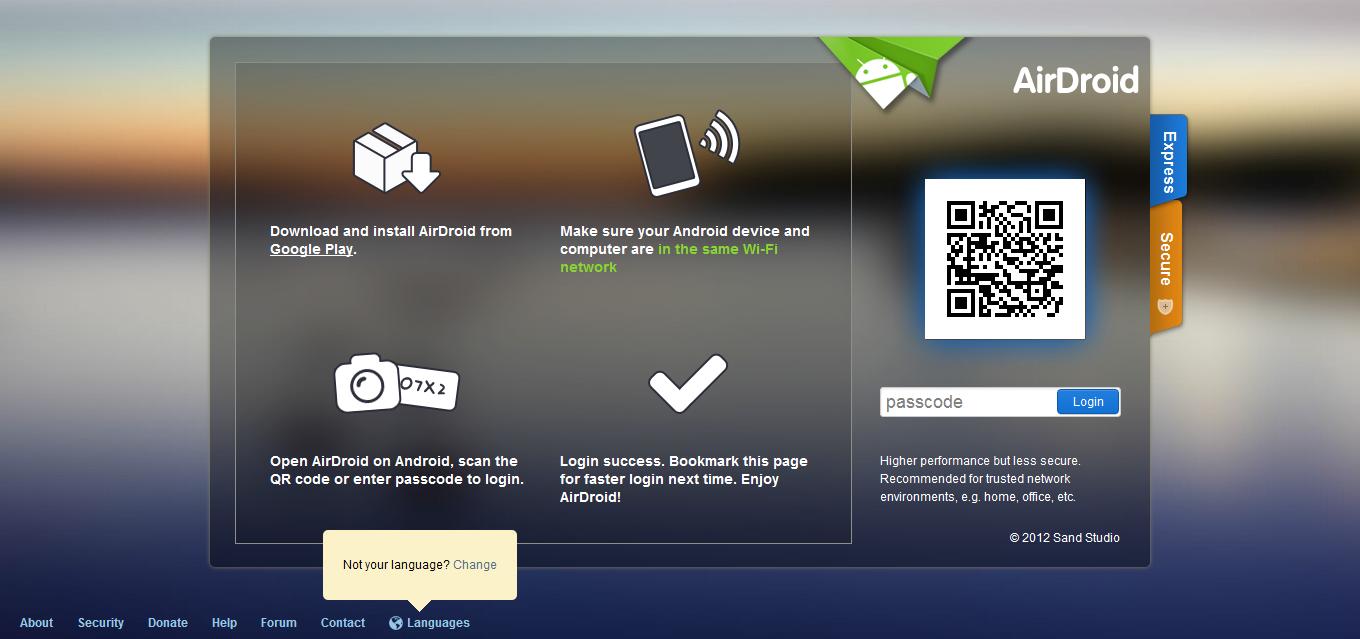The height and width of the screenshot is (639, 1360).
Task: Click Change in the language tooltip
Action: (475, 565)
